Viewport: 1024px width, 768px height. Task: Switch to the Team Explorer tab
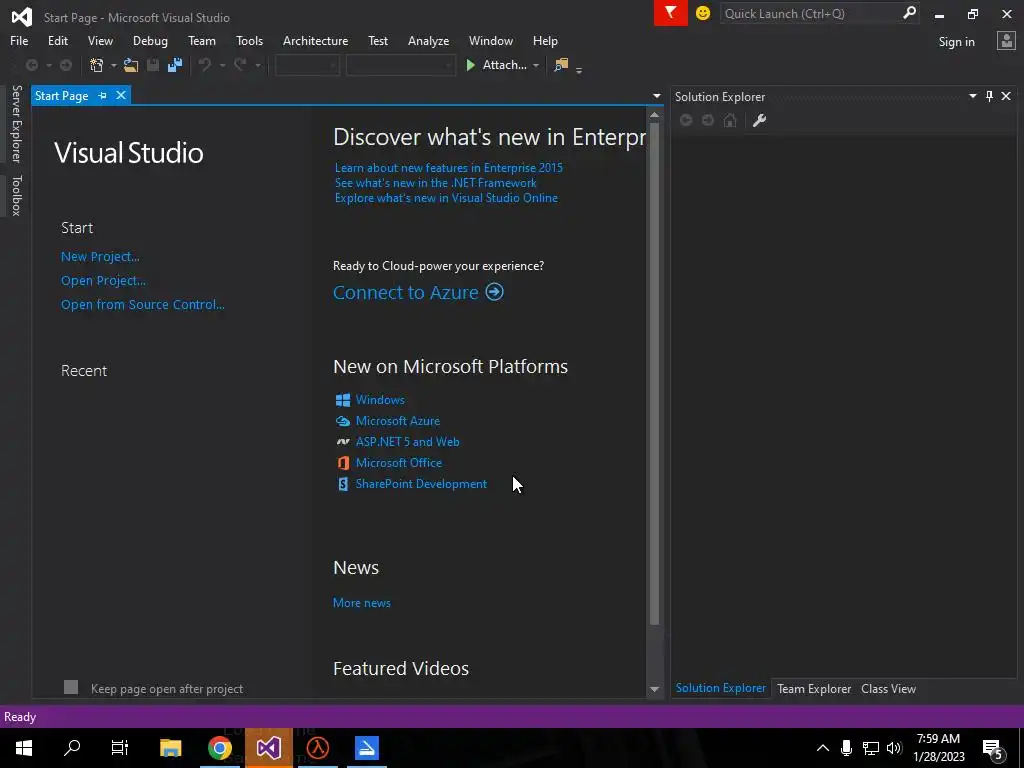814,688
